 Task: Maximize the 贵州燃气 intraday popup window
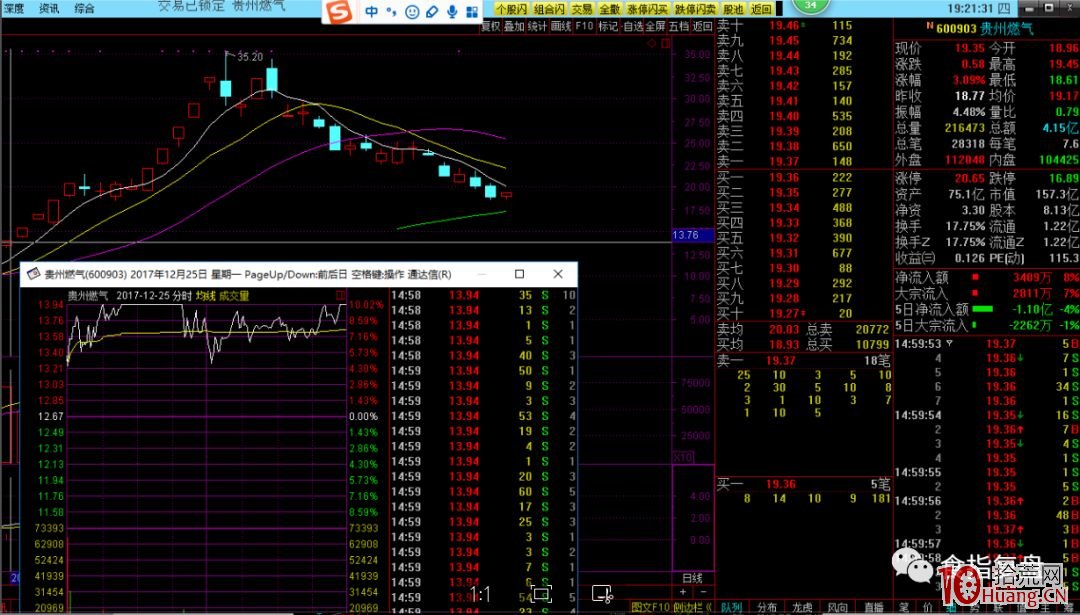(519, 274)
